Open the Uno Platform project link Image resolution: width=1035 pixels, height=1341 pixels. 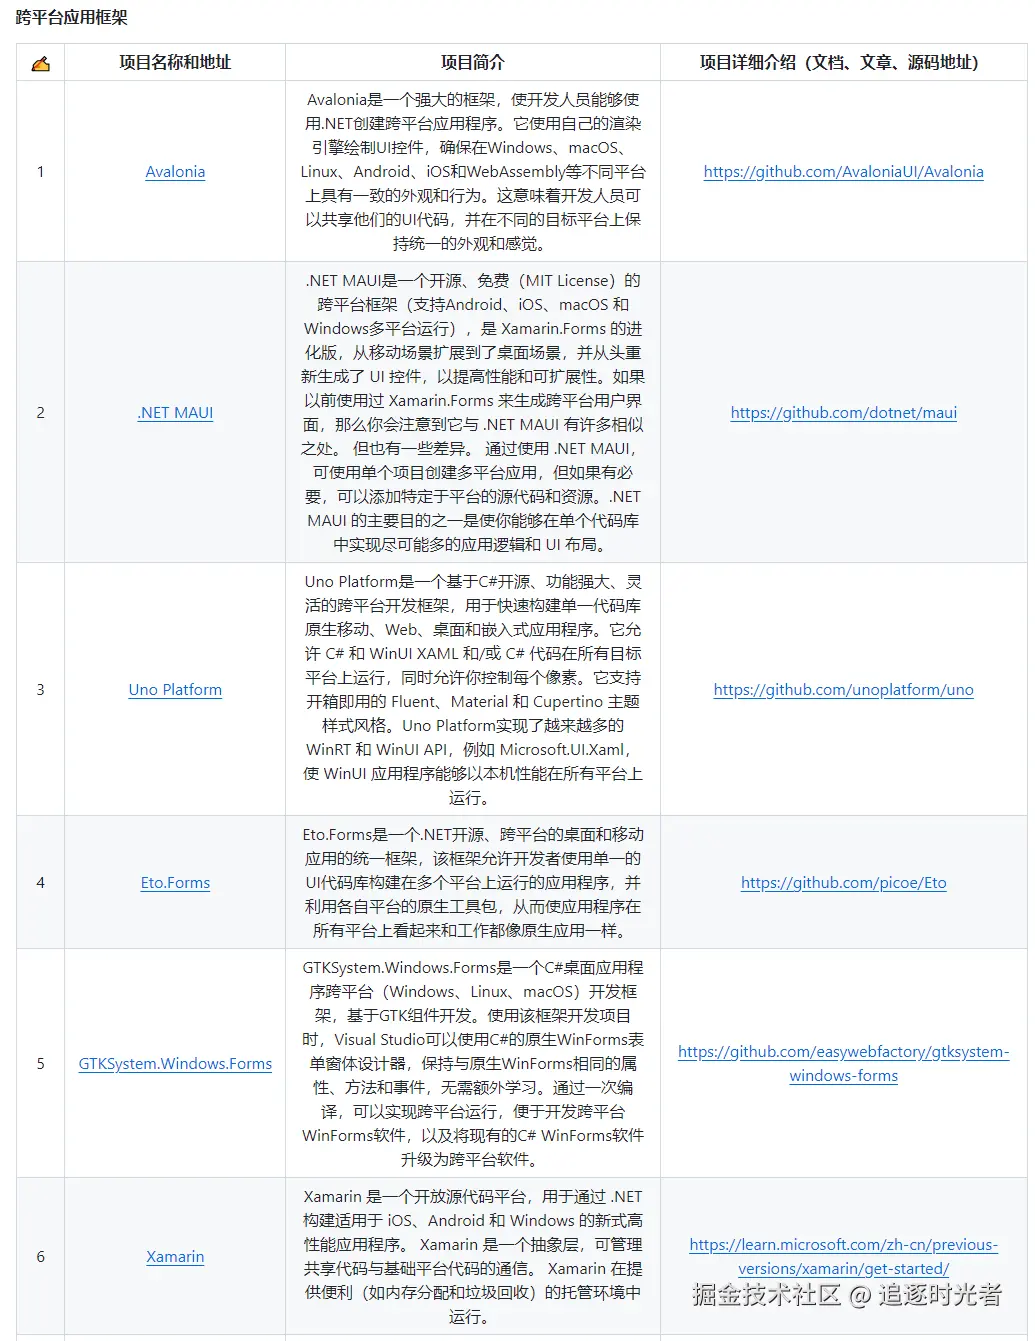point(175,690)
